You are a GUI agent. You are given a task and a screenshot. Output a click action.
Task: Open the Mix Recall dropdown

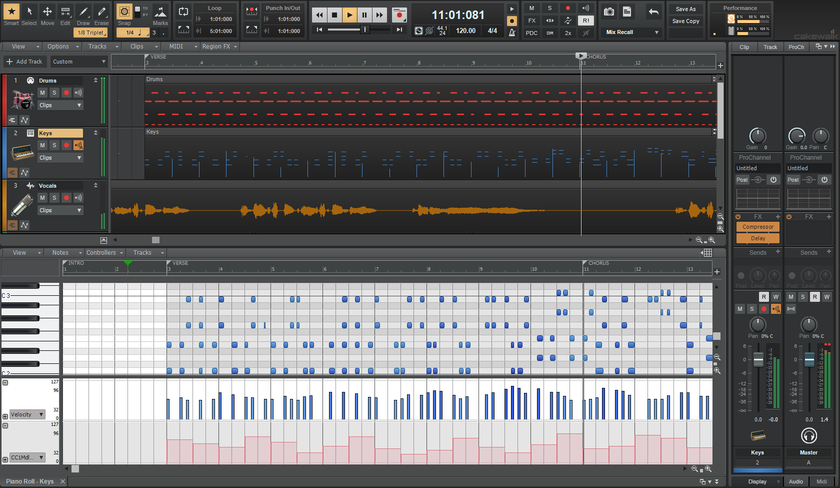631,32
